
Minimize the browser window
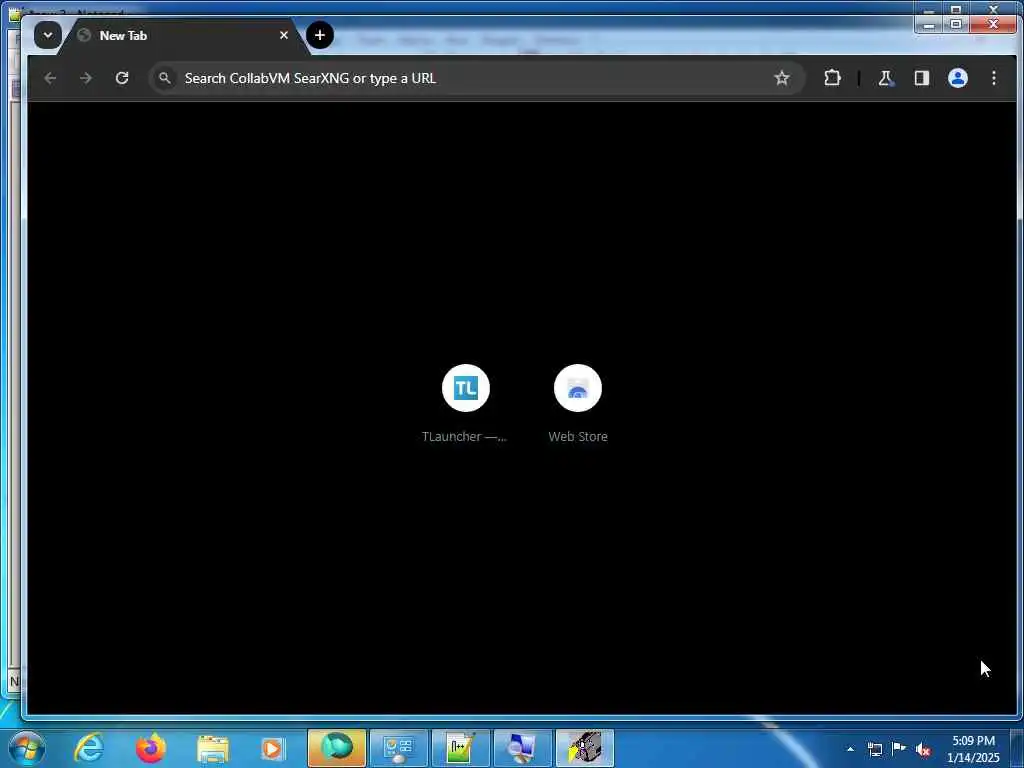coord(929,24)
